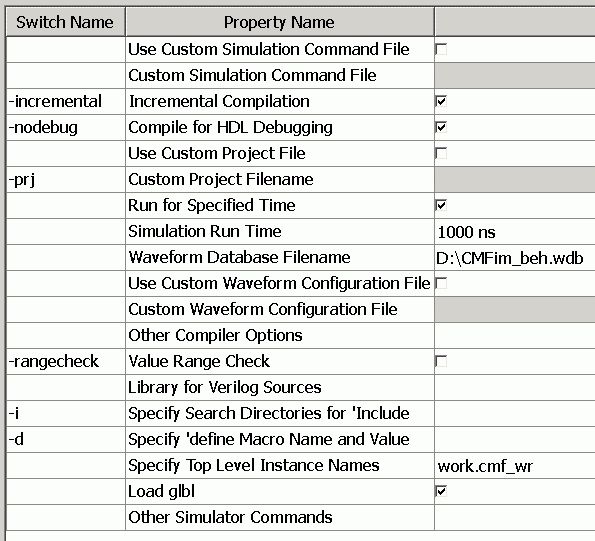The width and height of the screenshot is (595, 541).
Task: Click the Other Compiler Options value field
Action: pyautogui.click(x=515, y=335)
